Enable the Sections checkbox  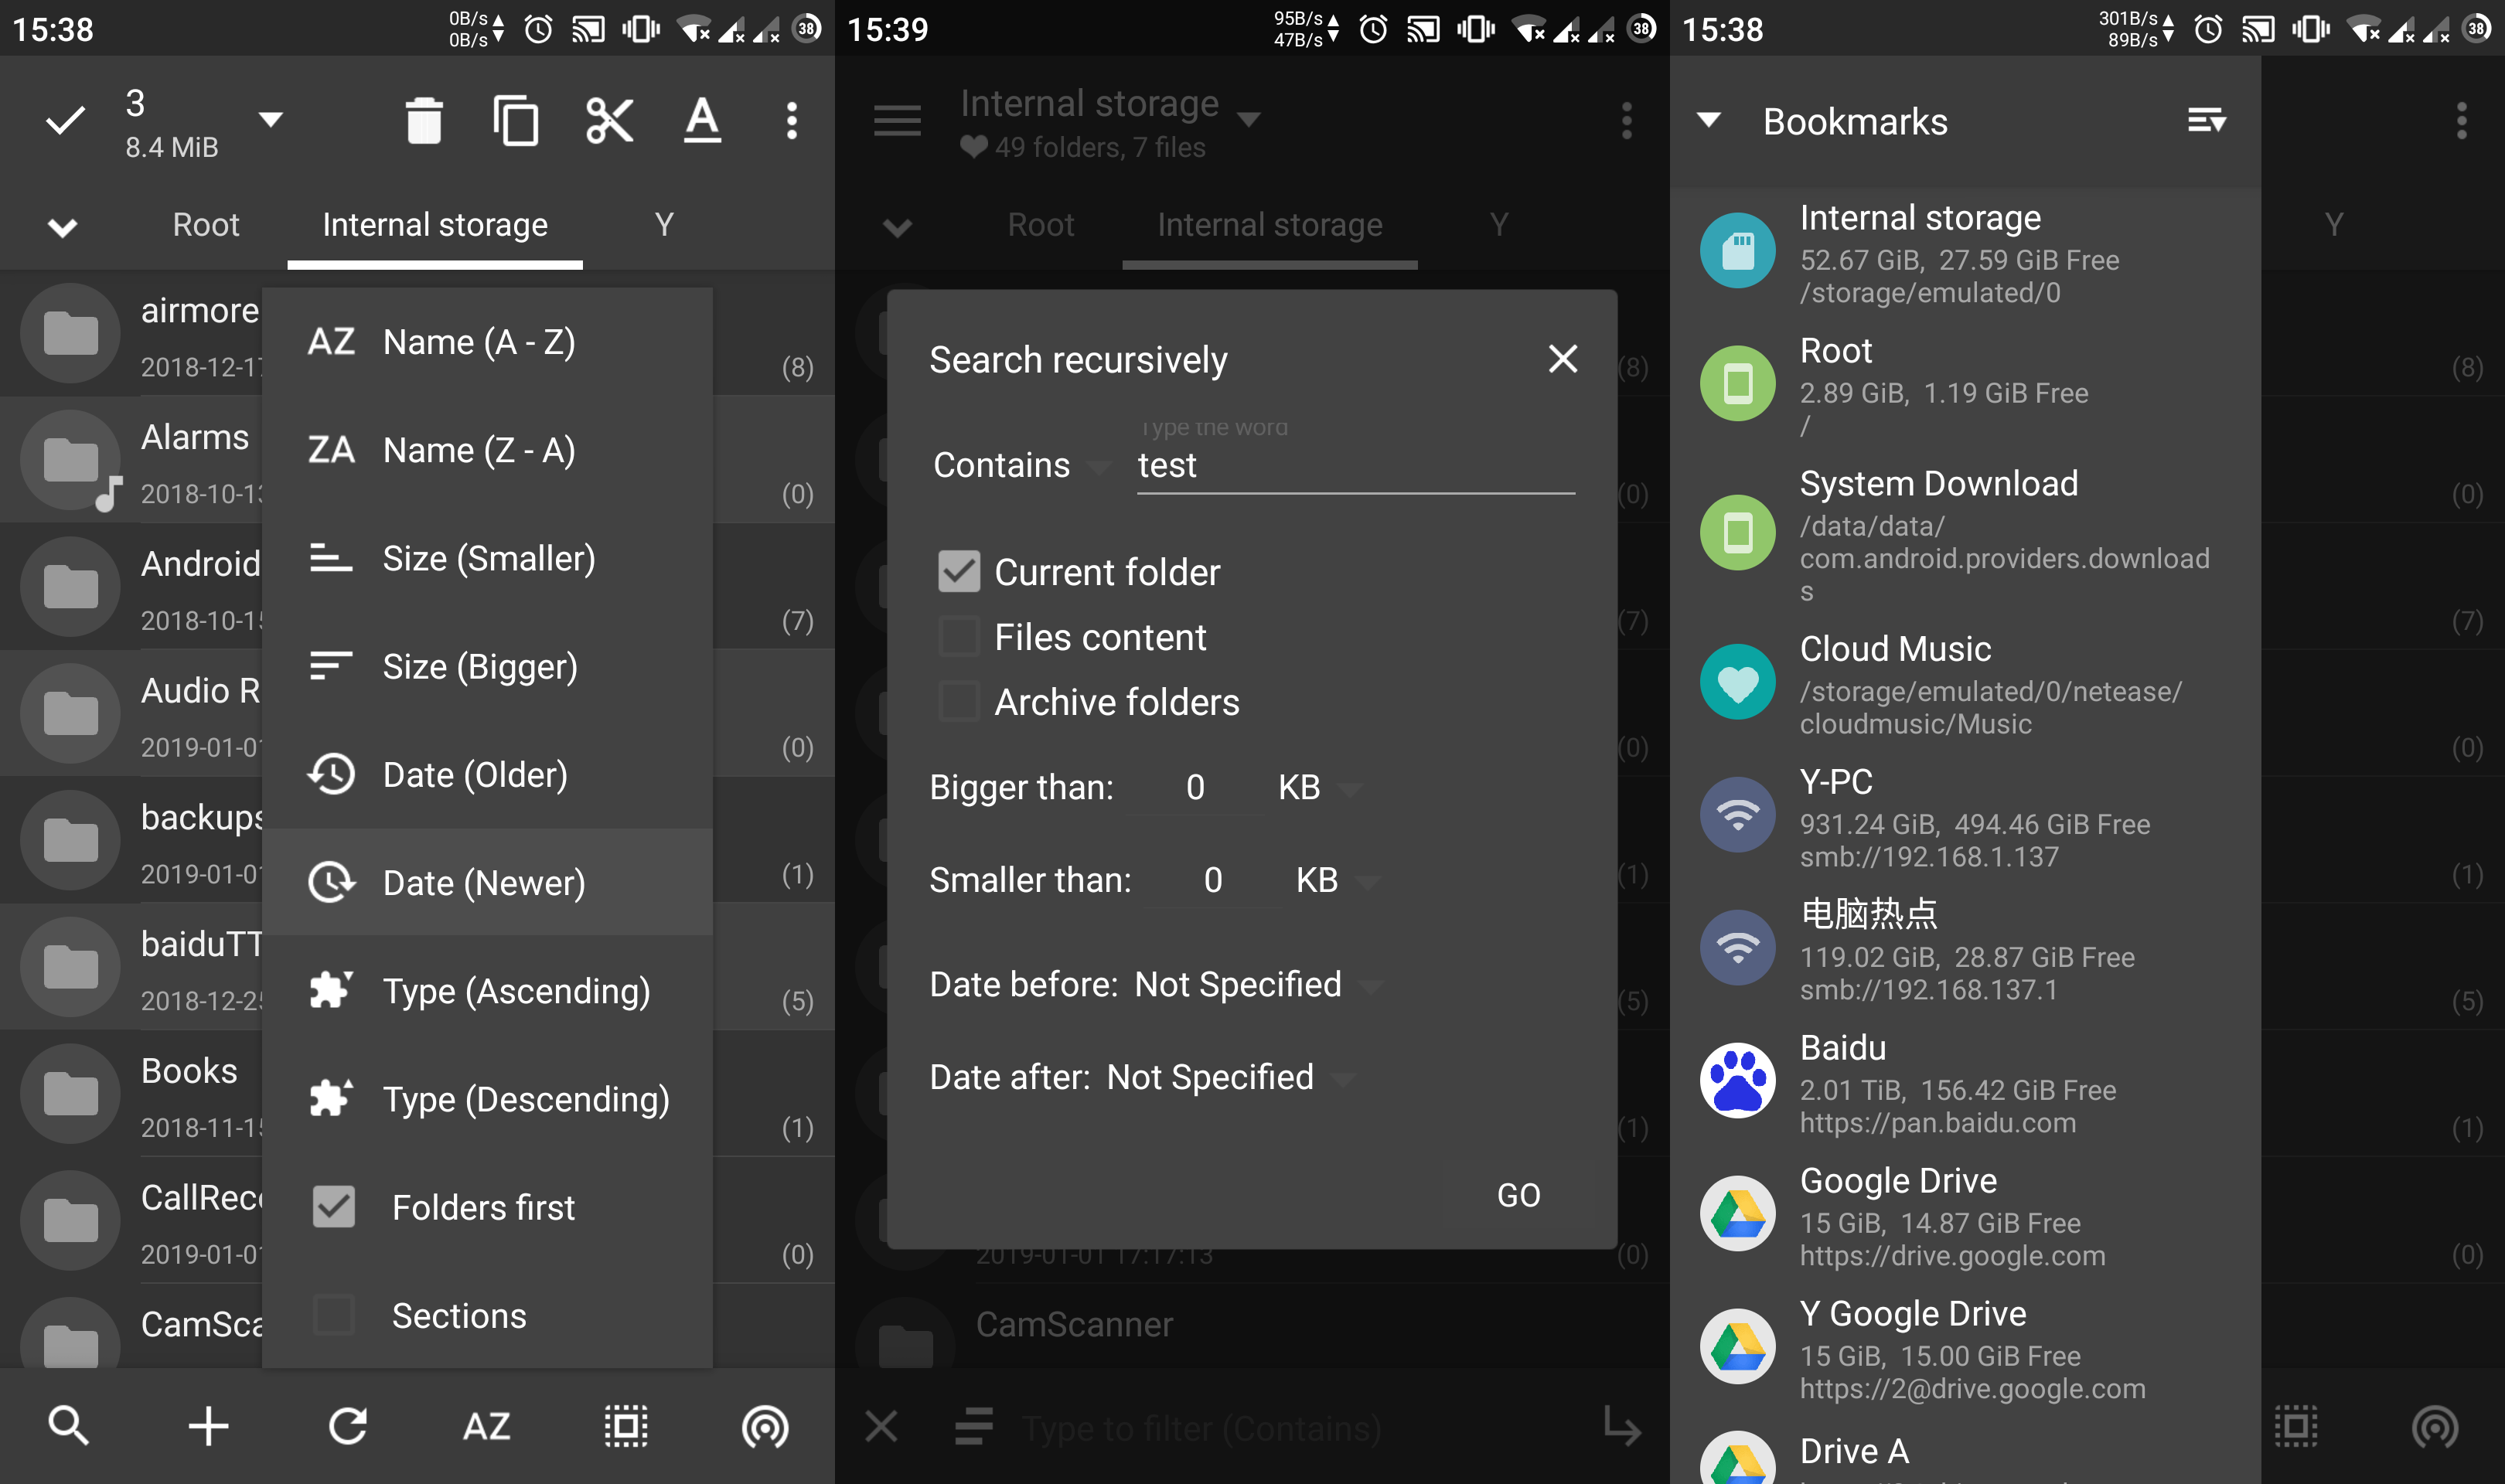point(334,1315)
